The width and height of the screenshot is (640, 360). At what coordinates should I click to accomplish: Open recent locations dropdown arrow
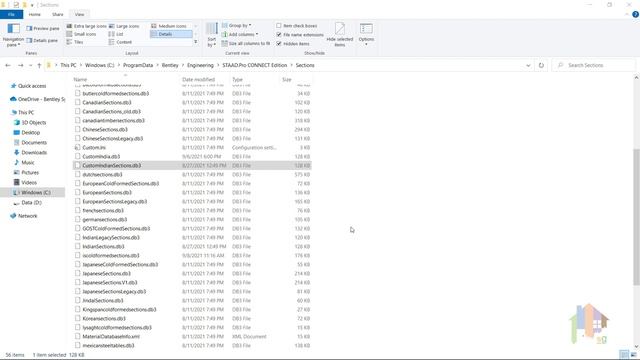(30, 65)
